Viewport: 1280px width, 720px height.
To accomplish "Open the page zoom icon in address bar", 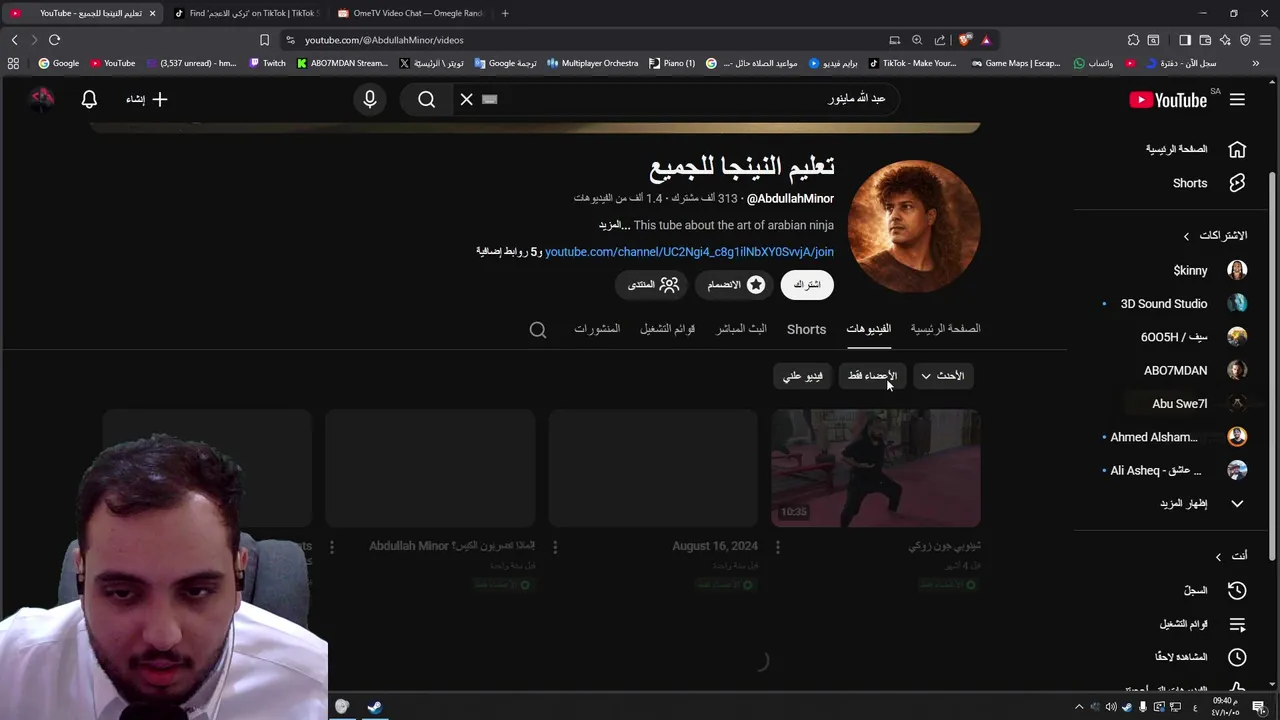I will [x=917, y=40].
